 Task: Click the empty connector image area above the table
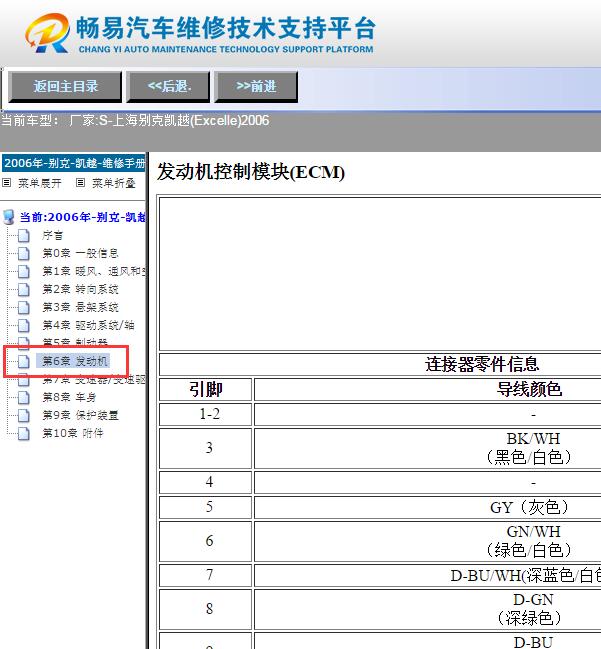click(380, 274)
